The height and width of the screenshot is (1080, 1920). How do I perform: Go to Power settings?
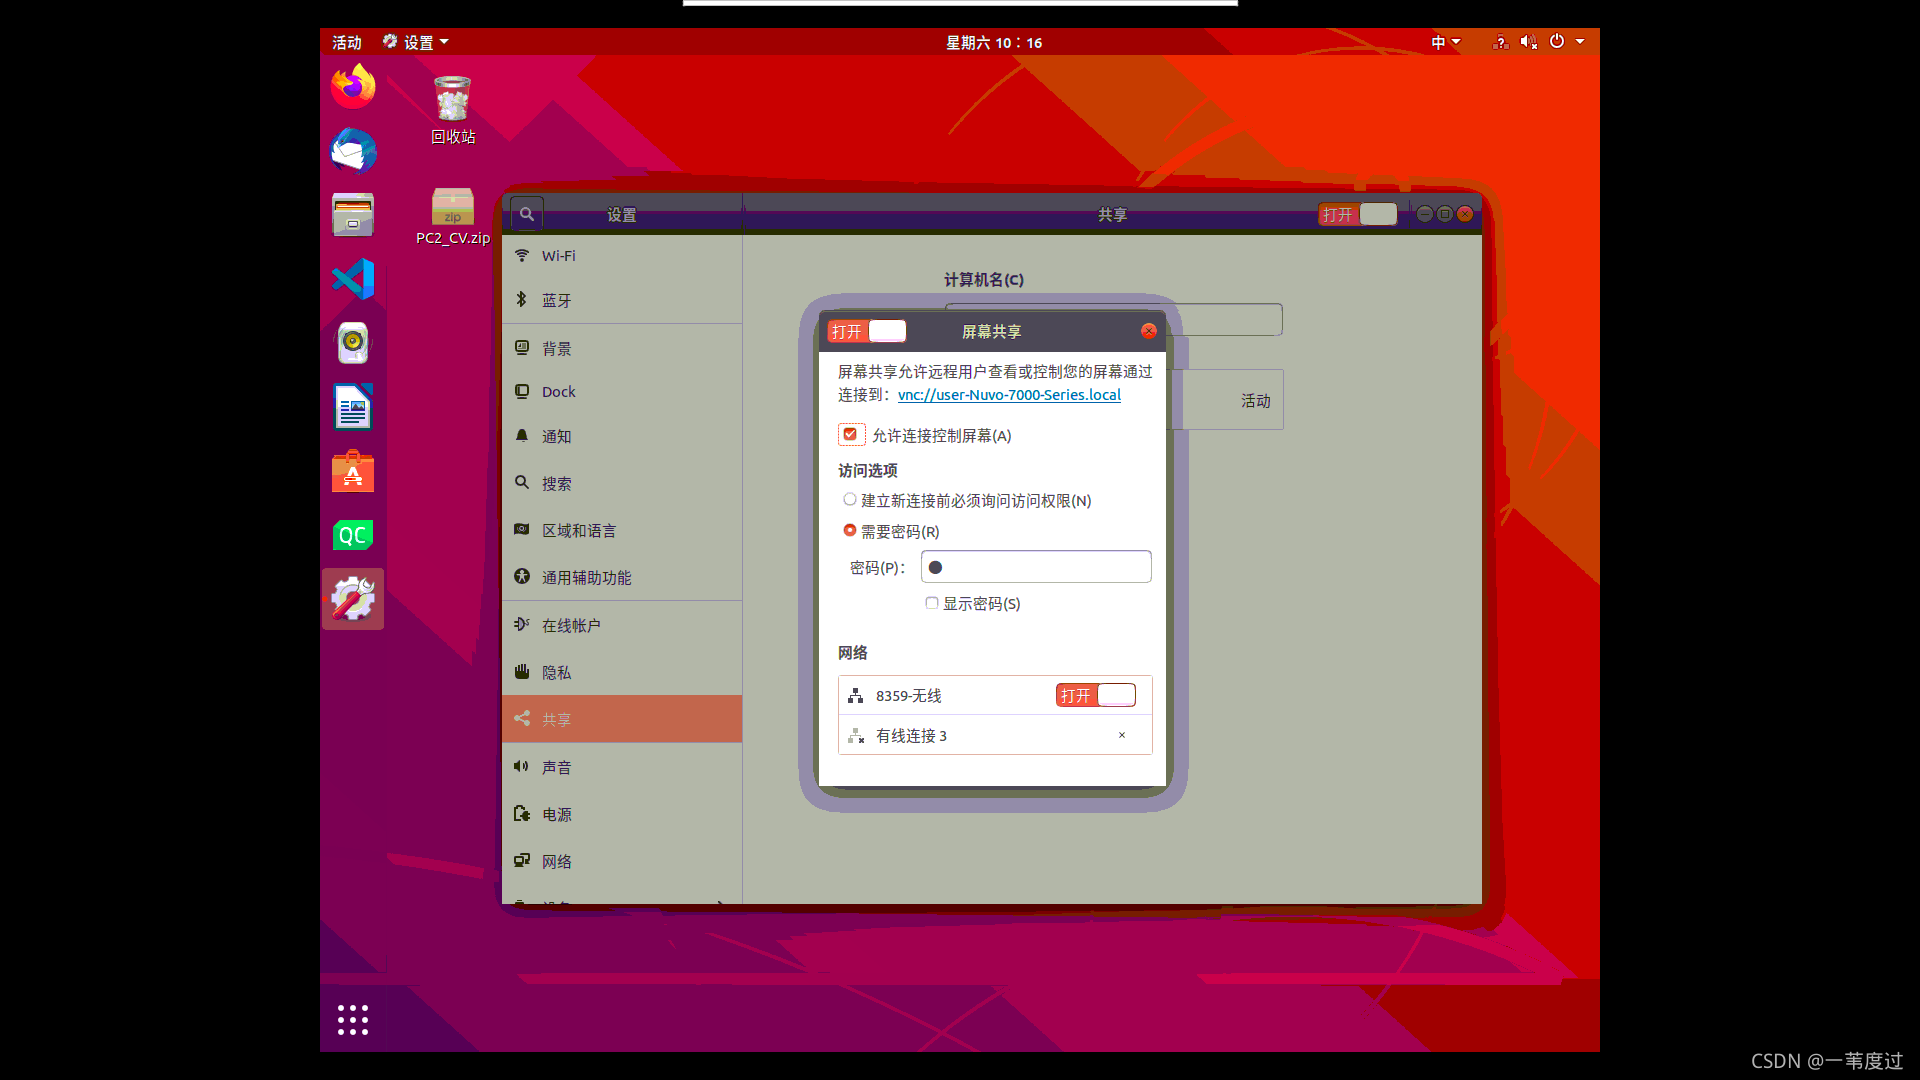coord(622,814)
